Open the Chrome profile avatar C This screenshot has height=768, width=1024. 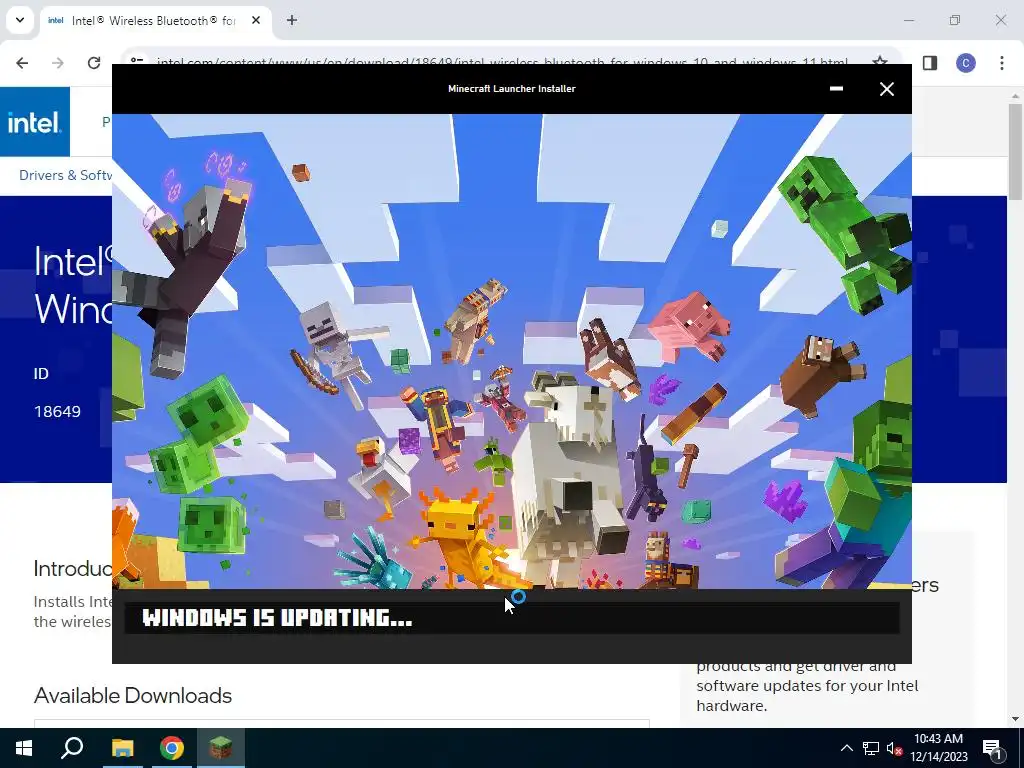point(966,63)
